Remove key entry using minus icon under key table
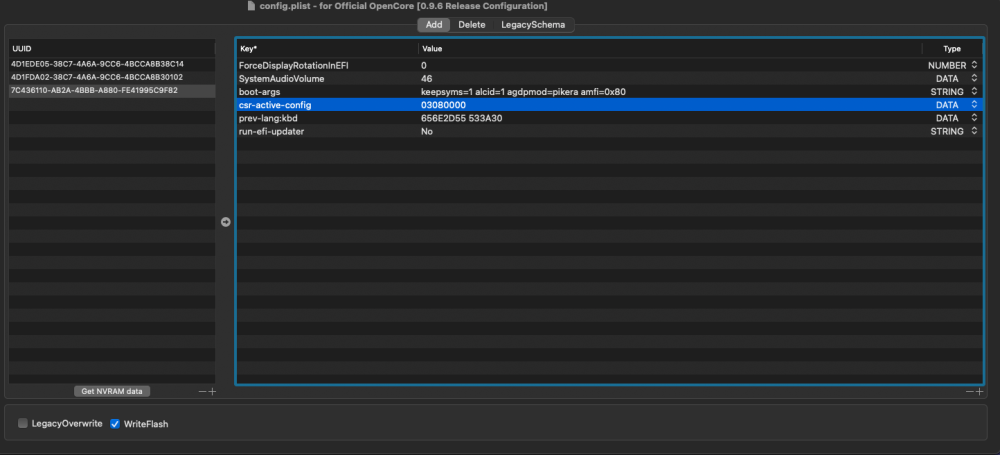This screenshot has width=1000, height=455. tap(969, 392)
